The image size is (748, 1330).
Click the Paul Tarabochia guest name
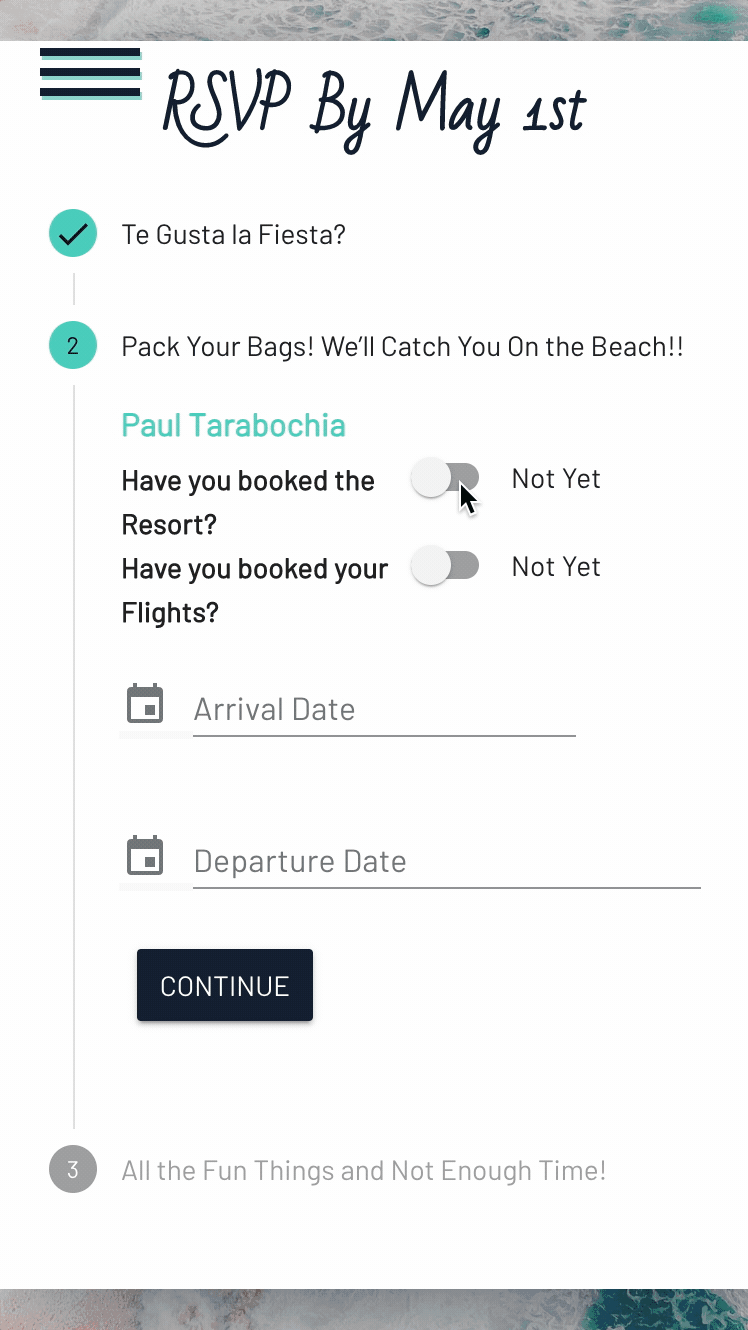click(233, 425)
